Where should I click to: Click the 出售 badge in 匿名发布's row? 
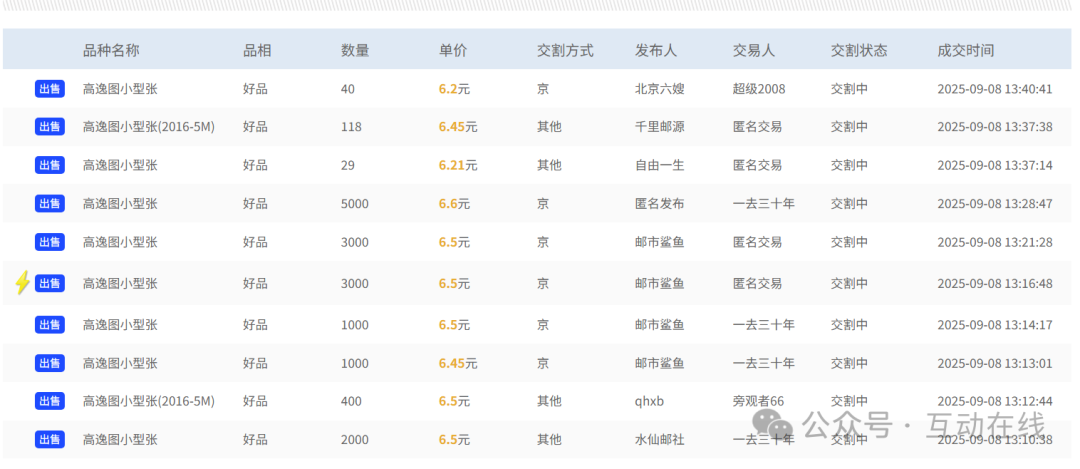click(50, 204)
